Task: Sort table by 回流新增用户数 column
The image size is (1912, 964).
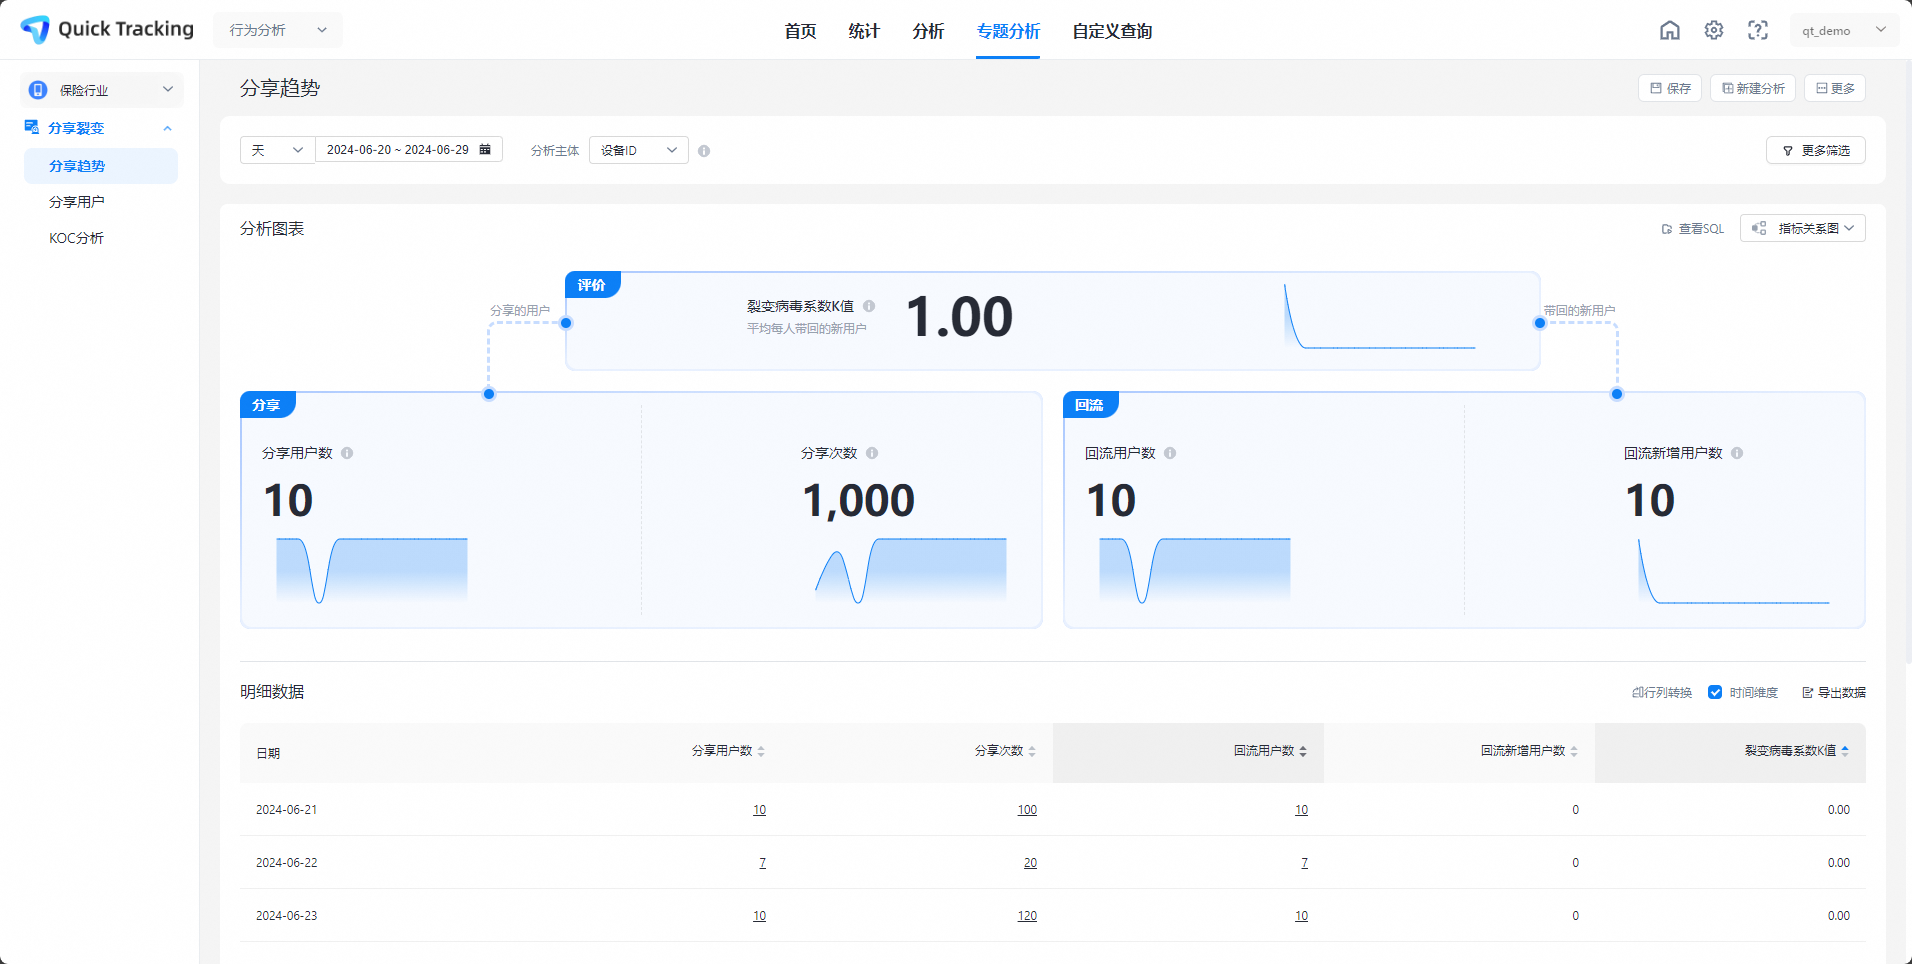Action: 1574,751
